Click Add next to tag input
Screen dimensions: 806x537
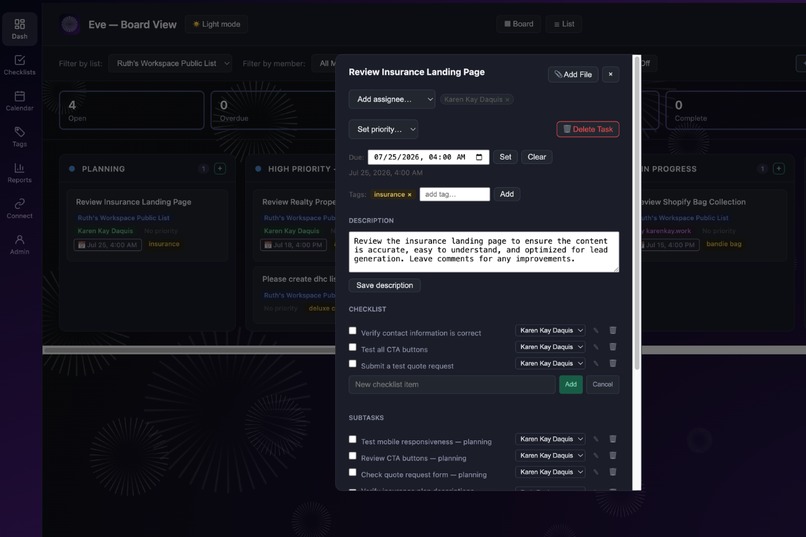click(x=507, y=194)
